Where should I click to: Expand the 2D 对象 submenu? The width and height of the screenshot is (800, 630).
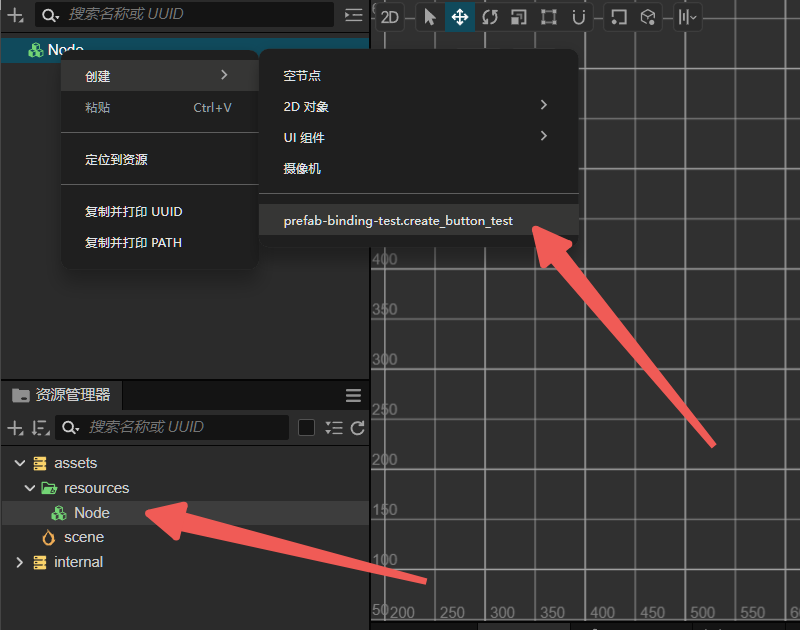pos(418,106)
